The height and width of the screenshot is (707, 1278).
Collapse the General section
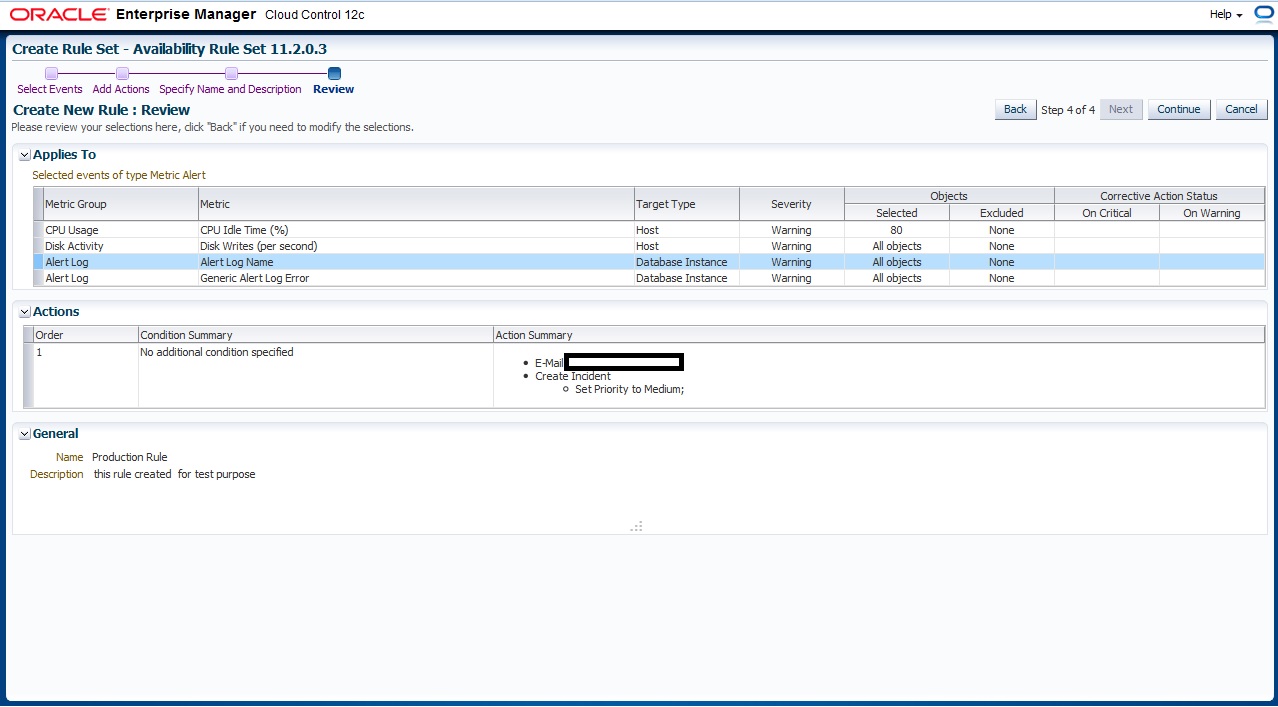pos(25,435)
